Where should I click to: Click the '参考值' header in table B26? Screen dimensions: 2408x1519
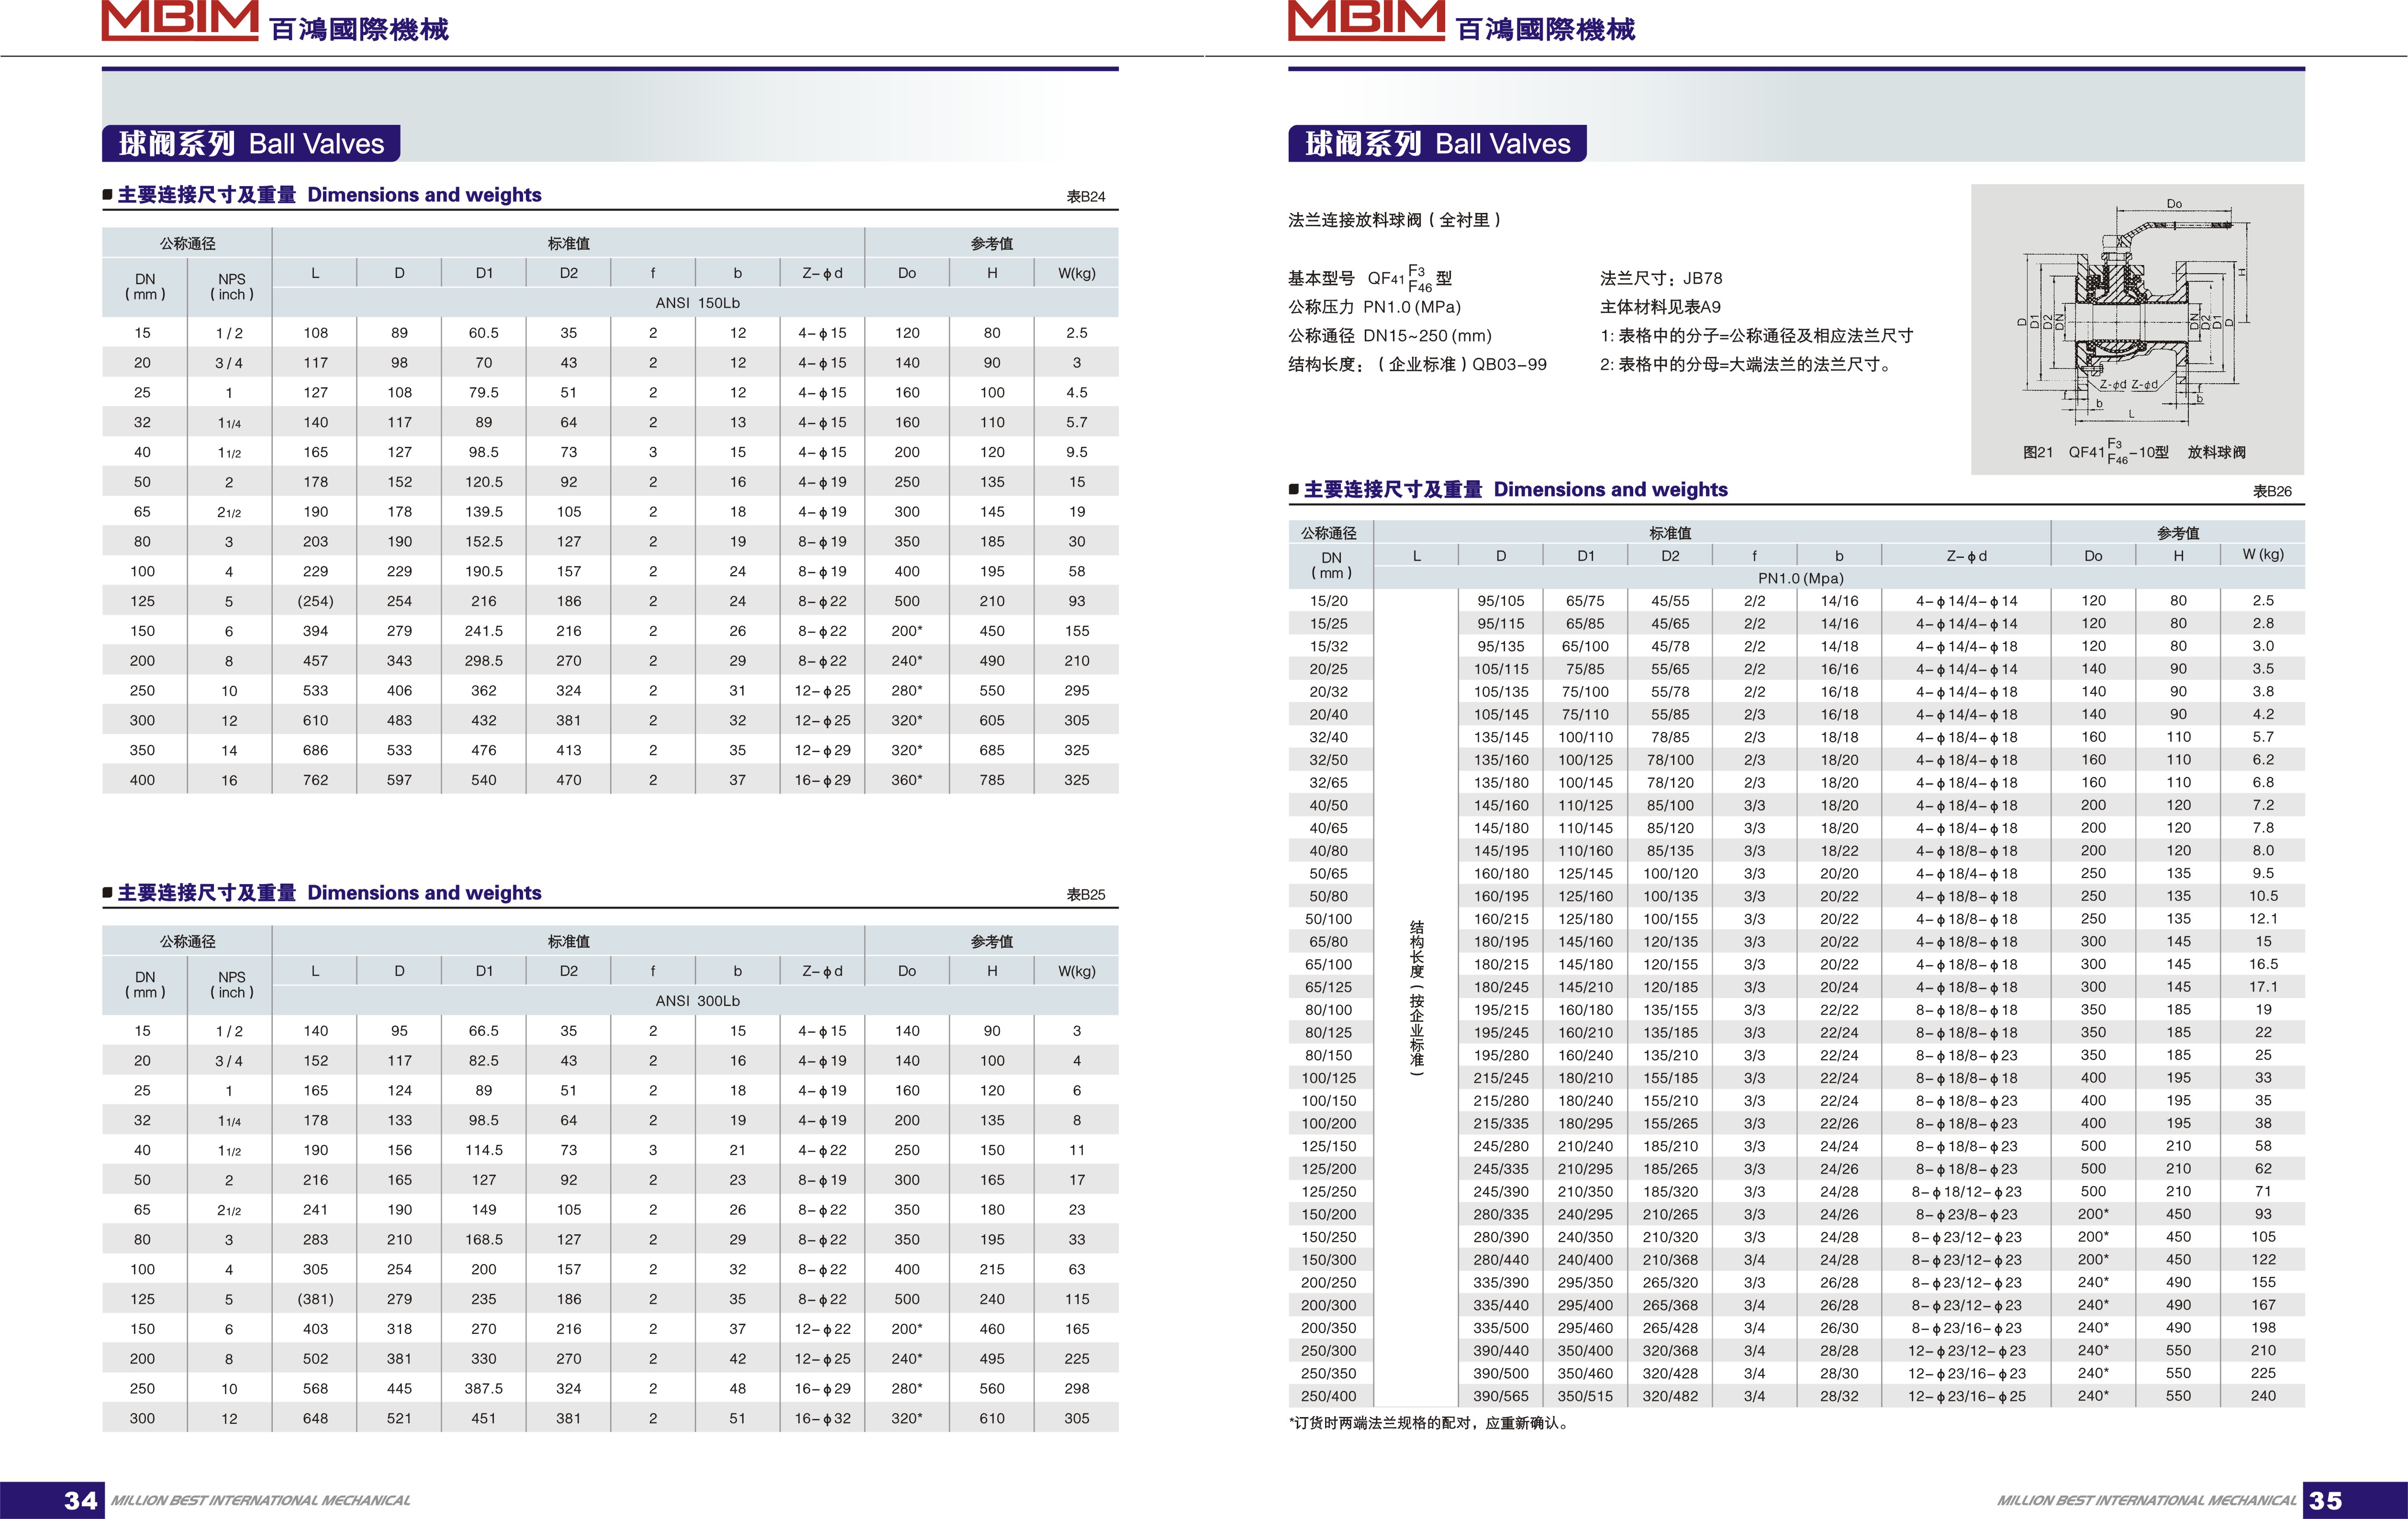[x=2178, y=533]
